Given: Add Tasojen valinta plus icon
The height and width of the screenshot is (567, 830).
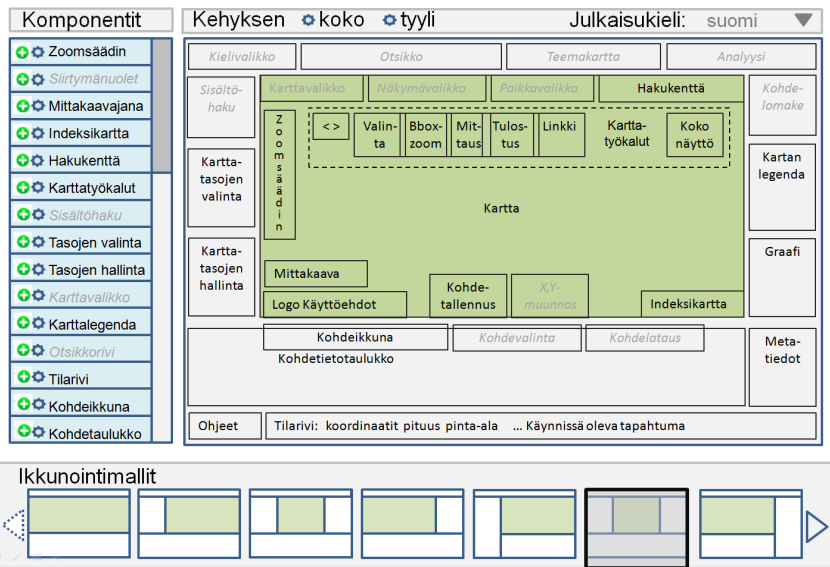Looking at the screenshot, I should tap(22, 242).
